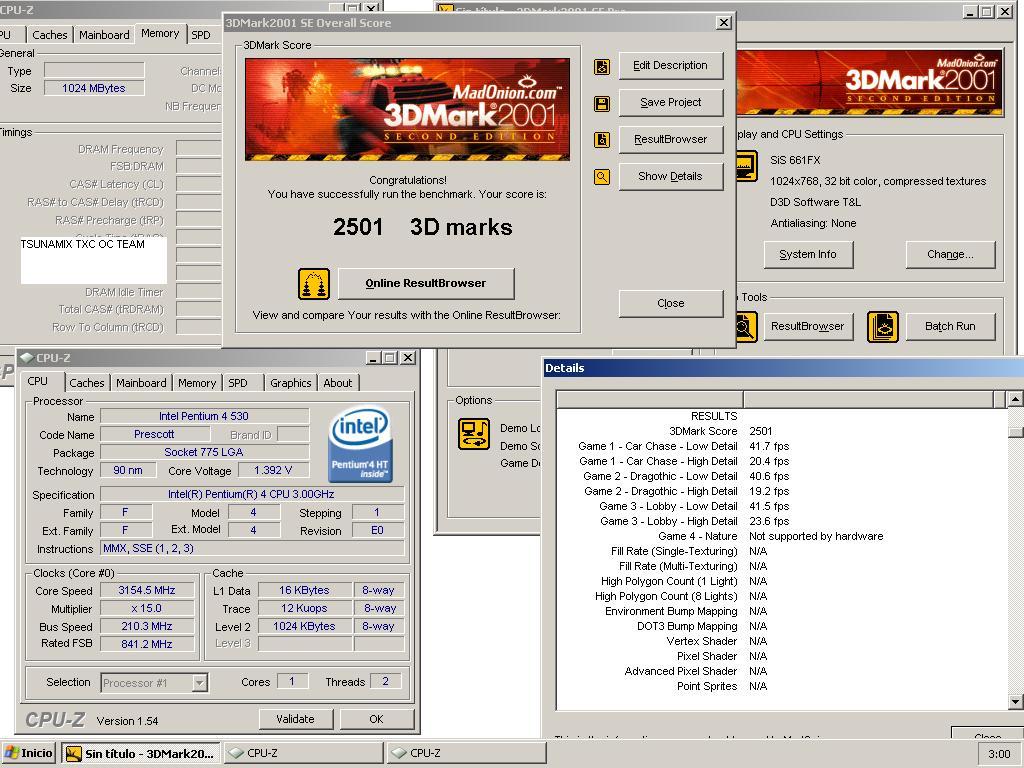Click the Core Speed 3154.5 MHz value
1024x768 pixels.
[147, 590]
